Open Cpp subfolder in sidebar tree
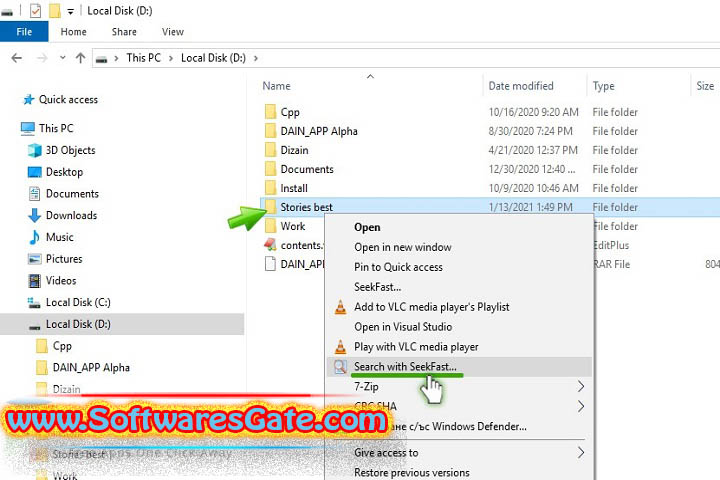 (62, 346)
